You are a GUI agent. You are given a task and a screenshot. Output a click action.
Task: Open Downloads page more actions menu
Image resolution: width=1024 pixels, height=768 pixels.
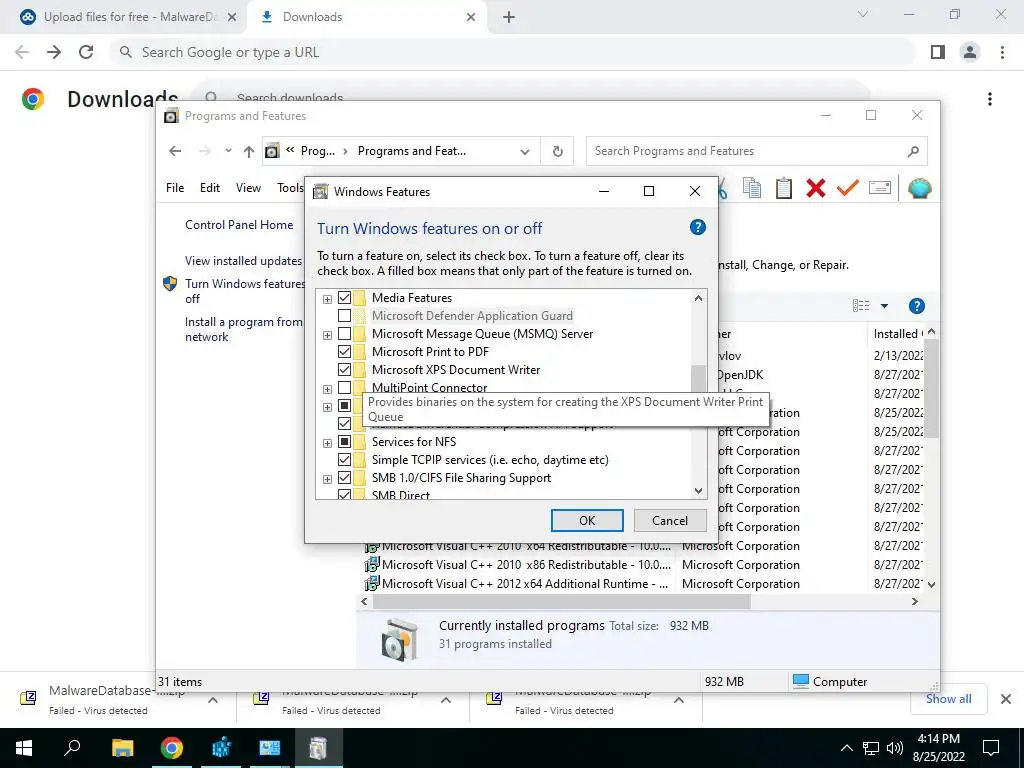[x=990, y=99]
